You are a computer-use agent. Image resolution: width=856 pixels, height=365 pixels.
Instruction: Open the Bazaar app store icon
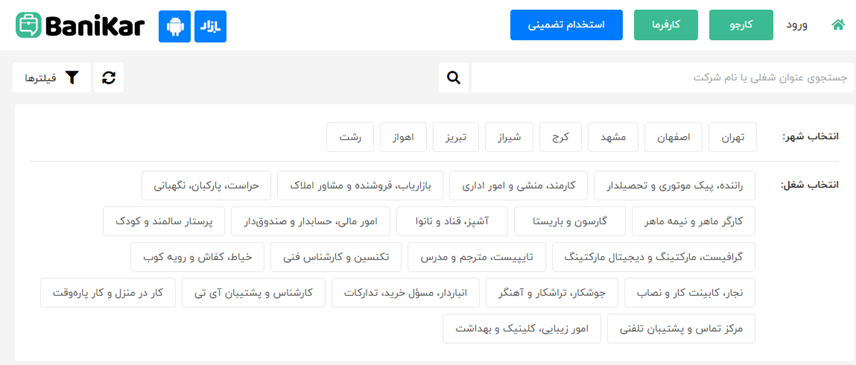(210, 26)
